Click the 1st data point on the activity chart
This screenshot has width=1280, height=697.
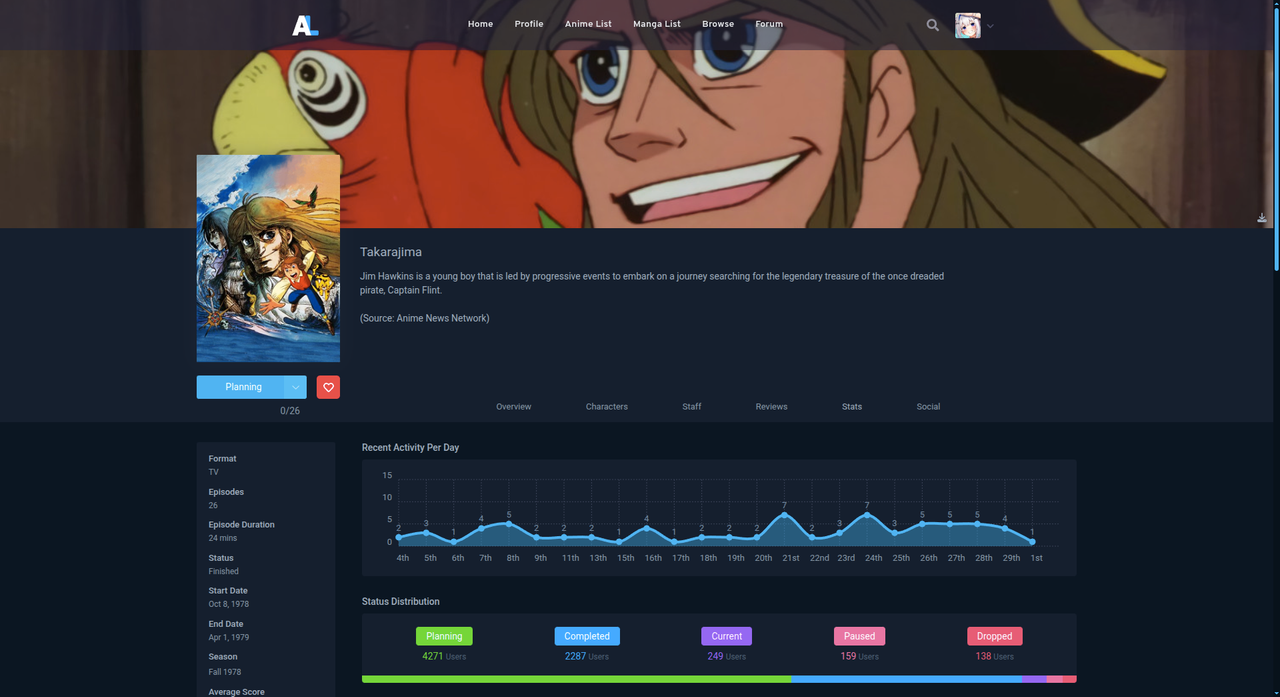(x=1032, y=542)
